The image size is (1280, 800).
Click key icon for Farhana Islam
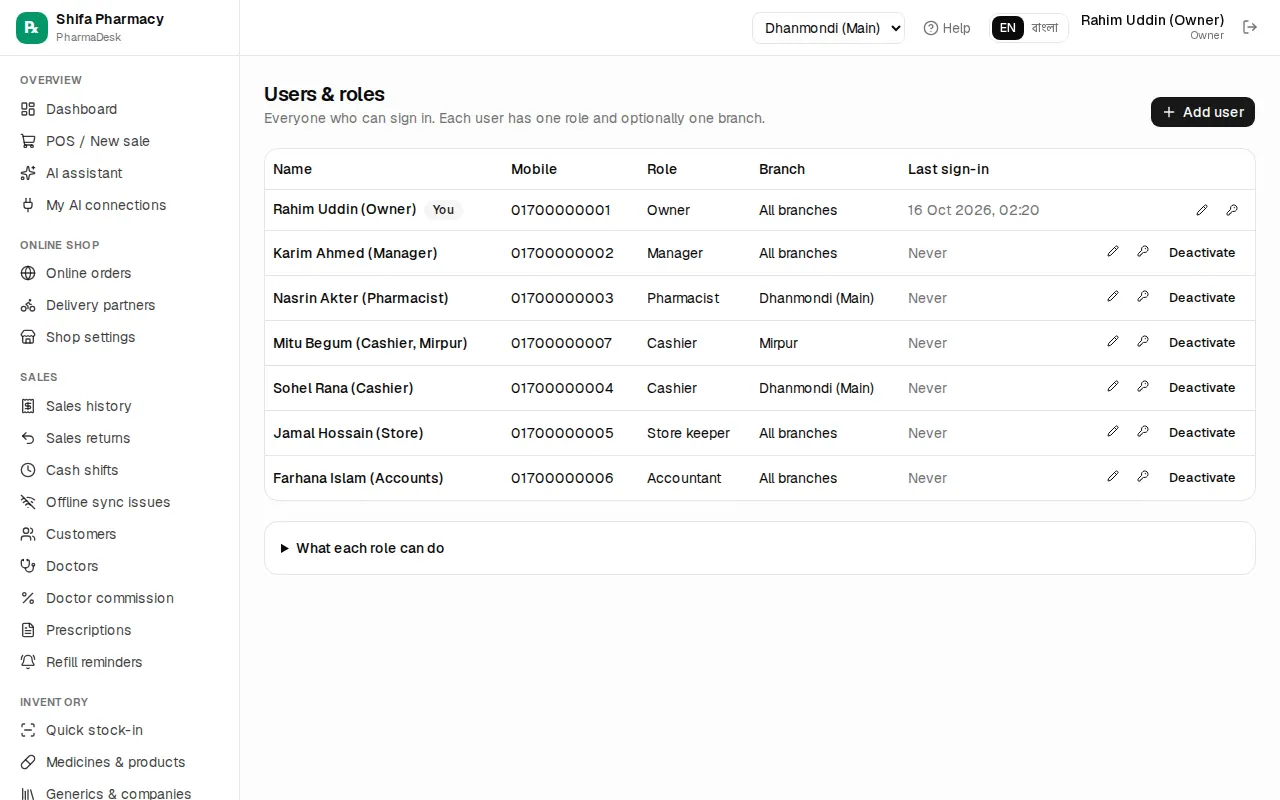tap(1143, 477)
